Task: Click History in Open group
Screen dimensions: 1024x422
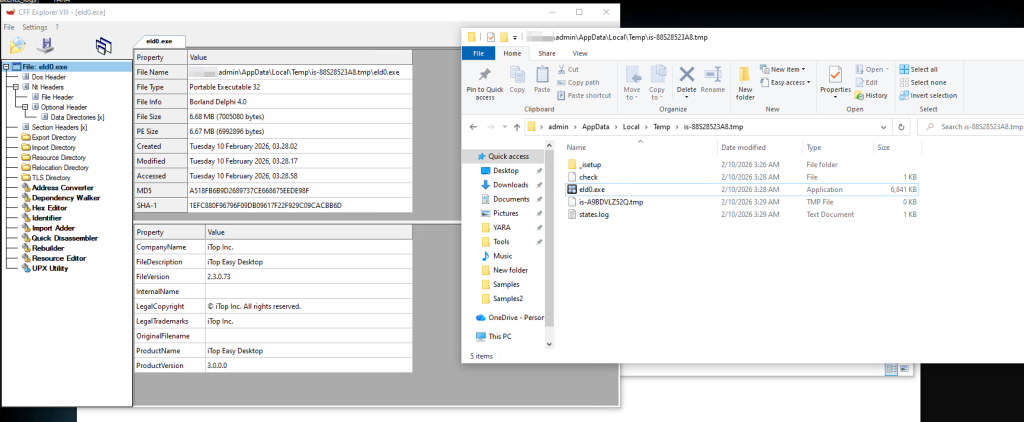Action: (x=871, y=95)
